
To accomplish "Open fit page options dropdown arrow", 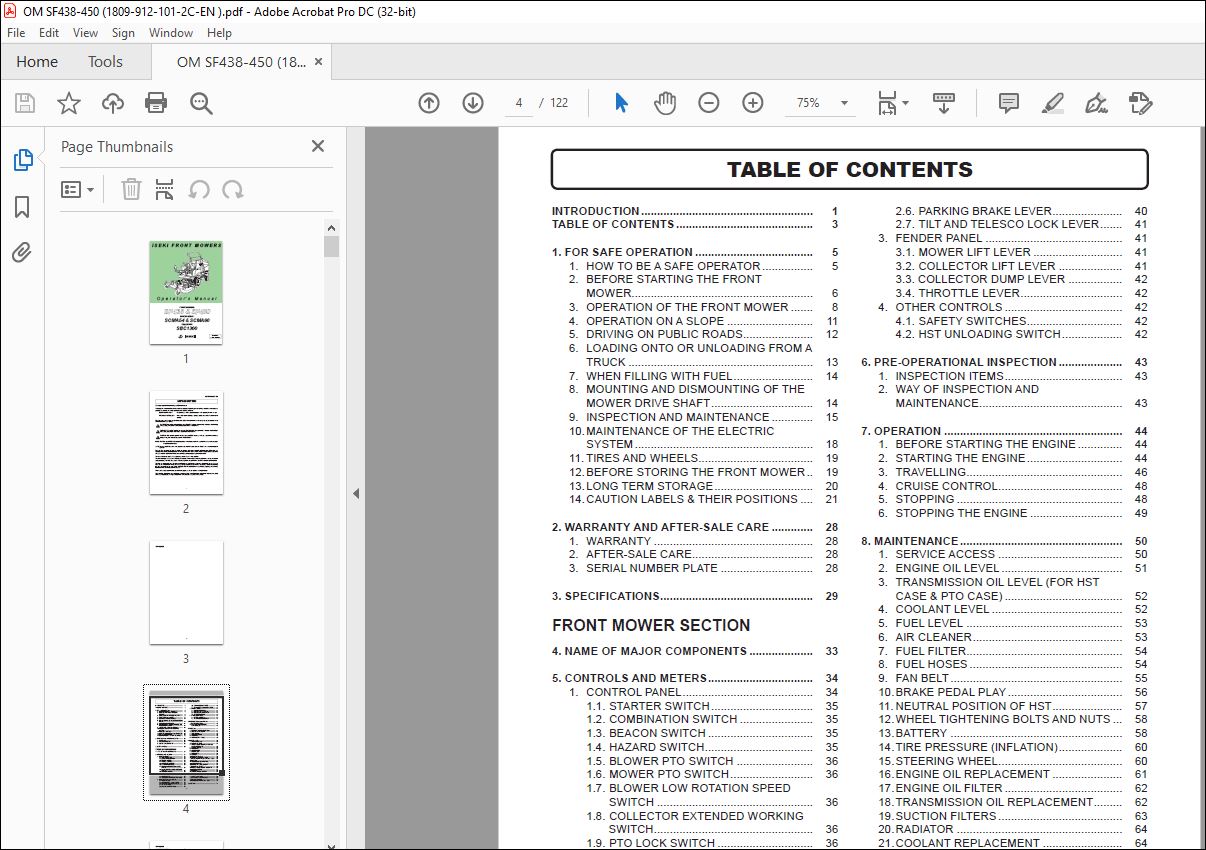I will click(906, 102).
